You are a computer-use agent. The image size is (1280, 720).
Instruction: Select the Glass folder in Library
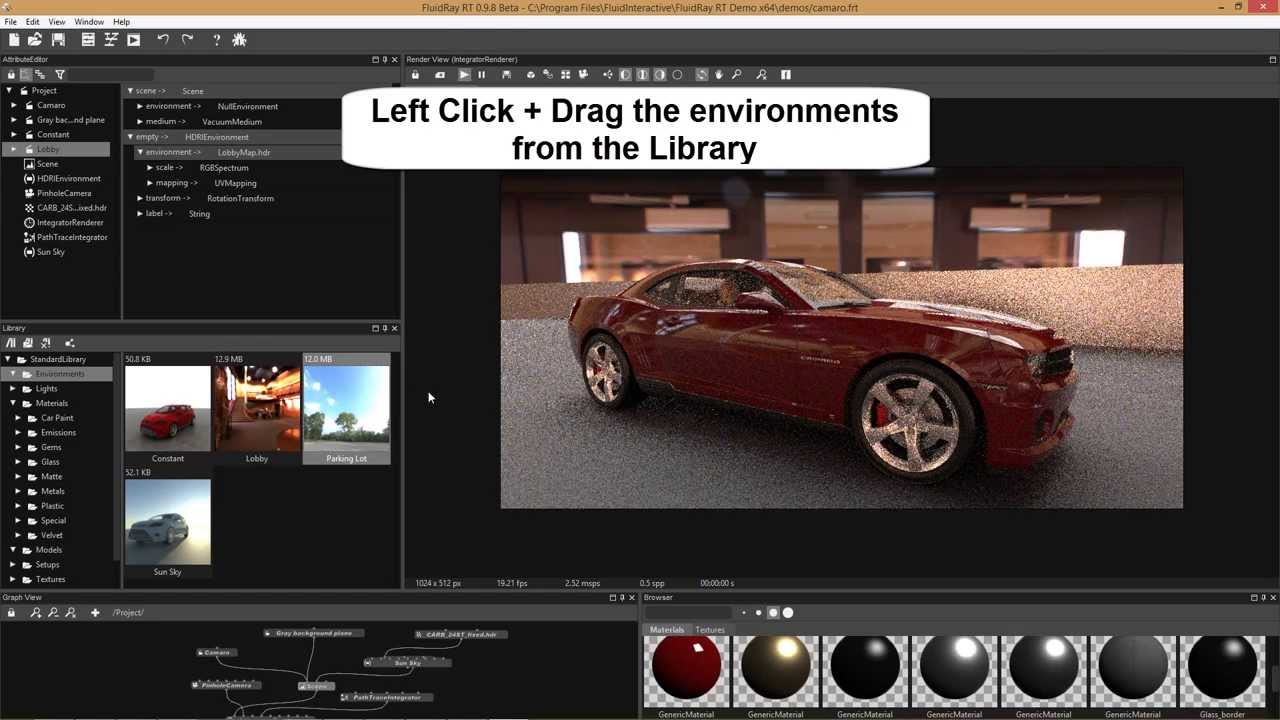coord(50,462)
